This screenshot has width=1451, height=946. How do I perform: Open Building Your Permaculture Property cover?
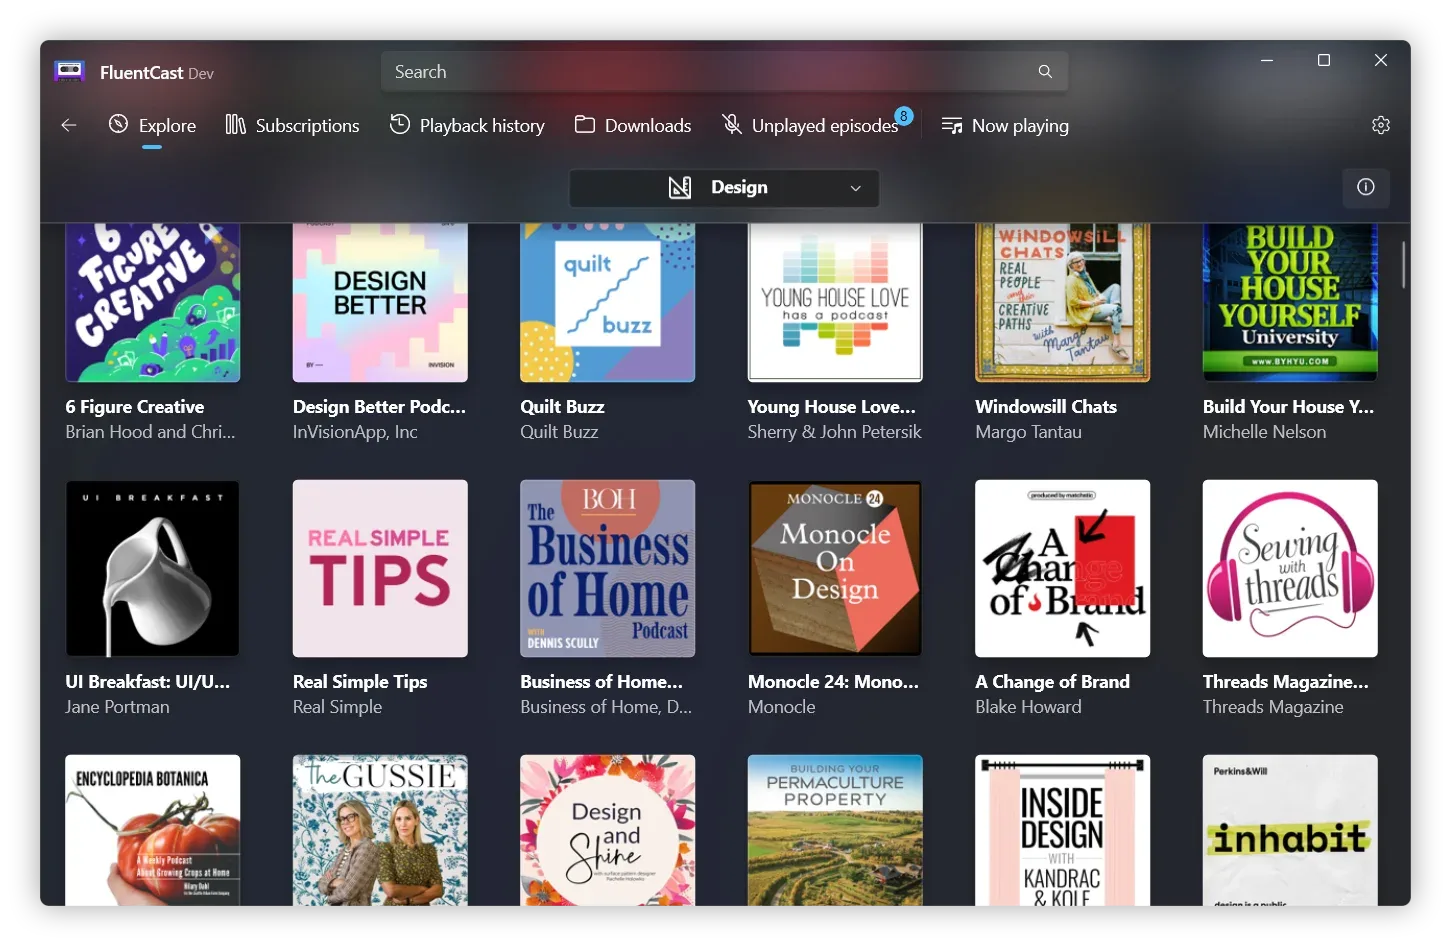point(835,830)
